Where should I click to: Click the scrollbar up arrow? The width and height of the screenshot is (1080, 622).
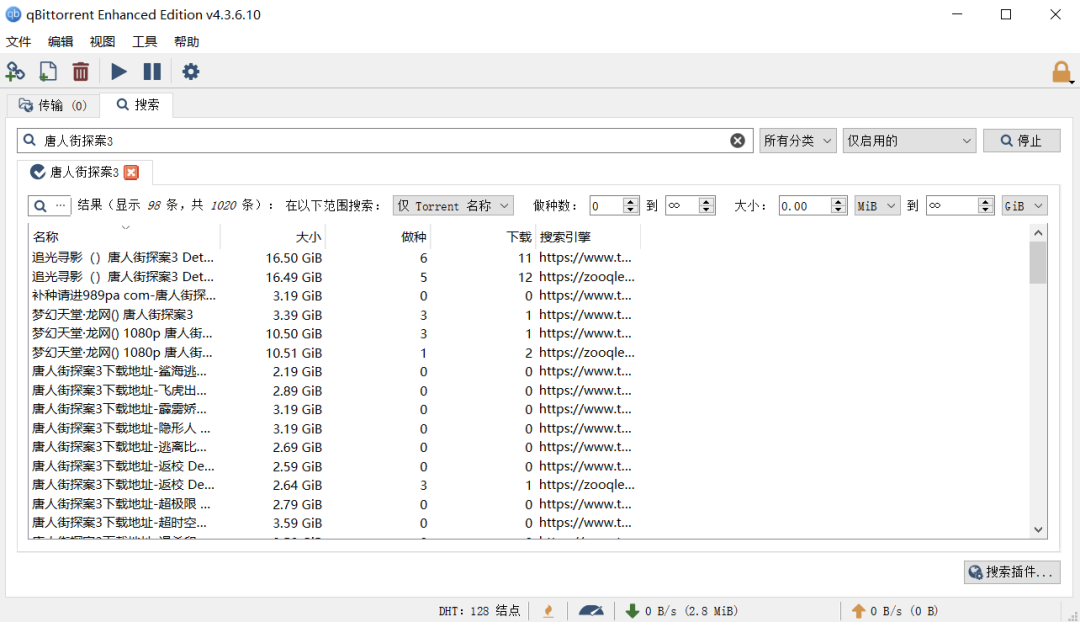[1038, 233]
